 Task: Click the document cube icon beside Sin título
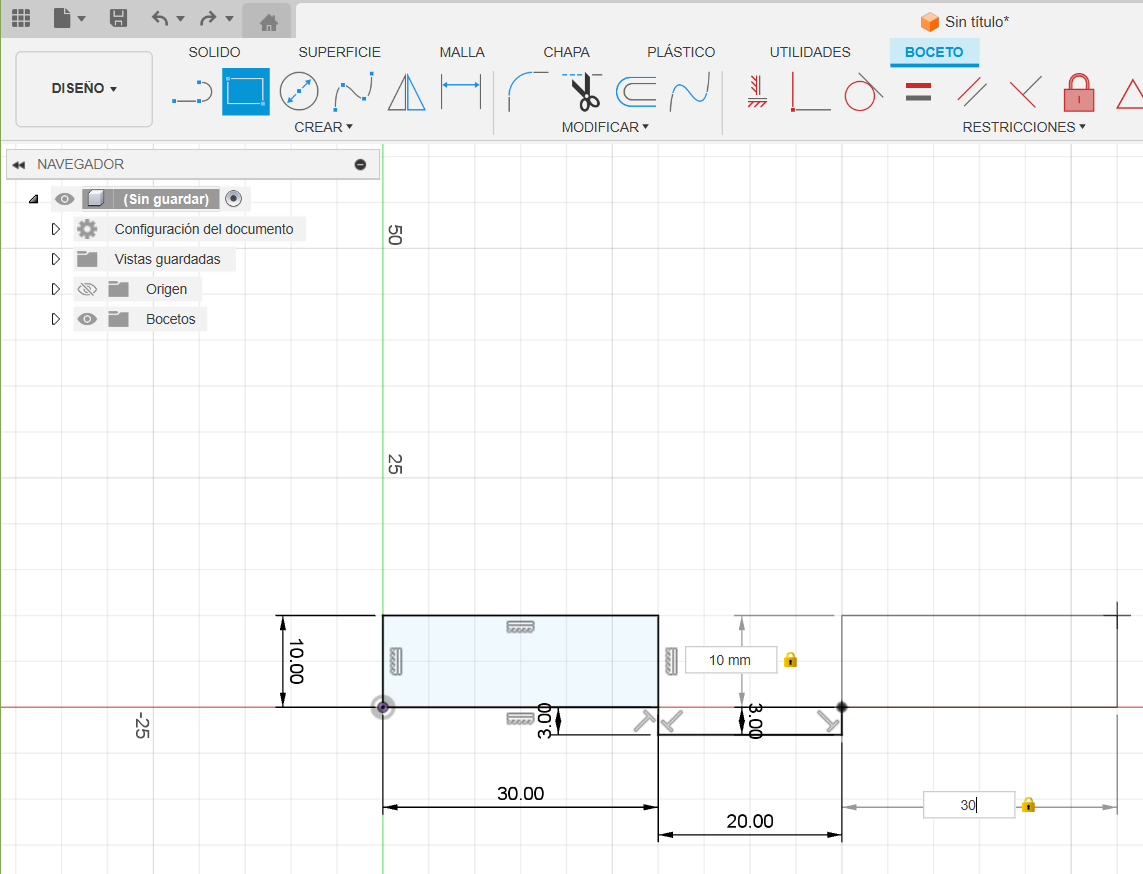(x=929, y=22)
